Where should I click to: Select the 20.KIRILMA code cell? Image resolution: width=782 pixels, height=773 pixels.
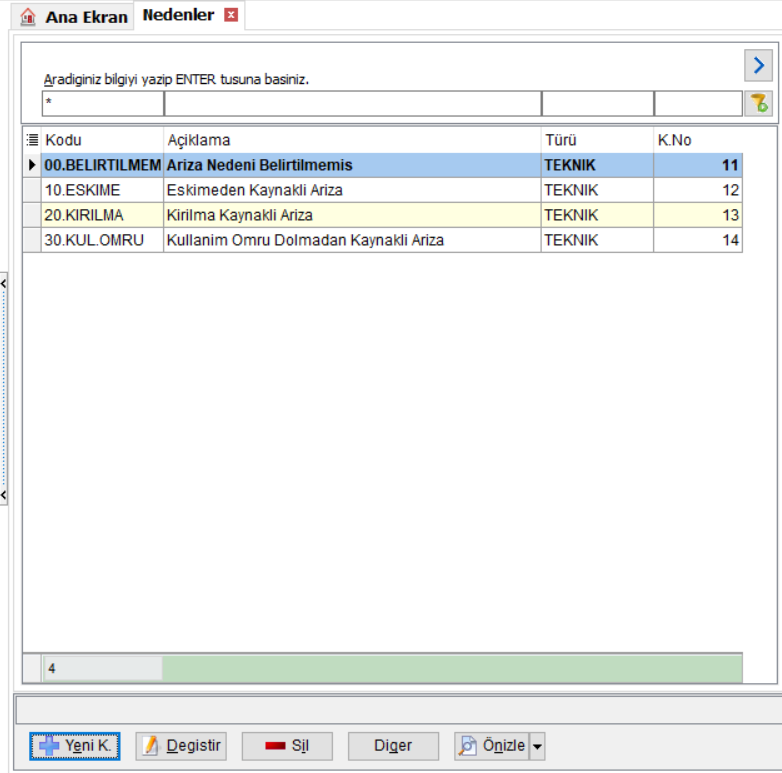[x=102, y=215]
